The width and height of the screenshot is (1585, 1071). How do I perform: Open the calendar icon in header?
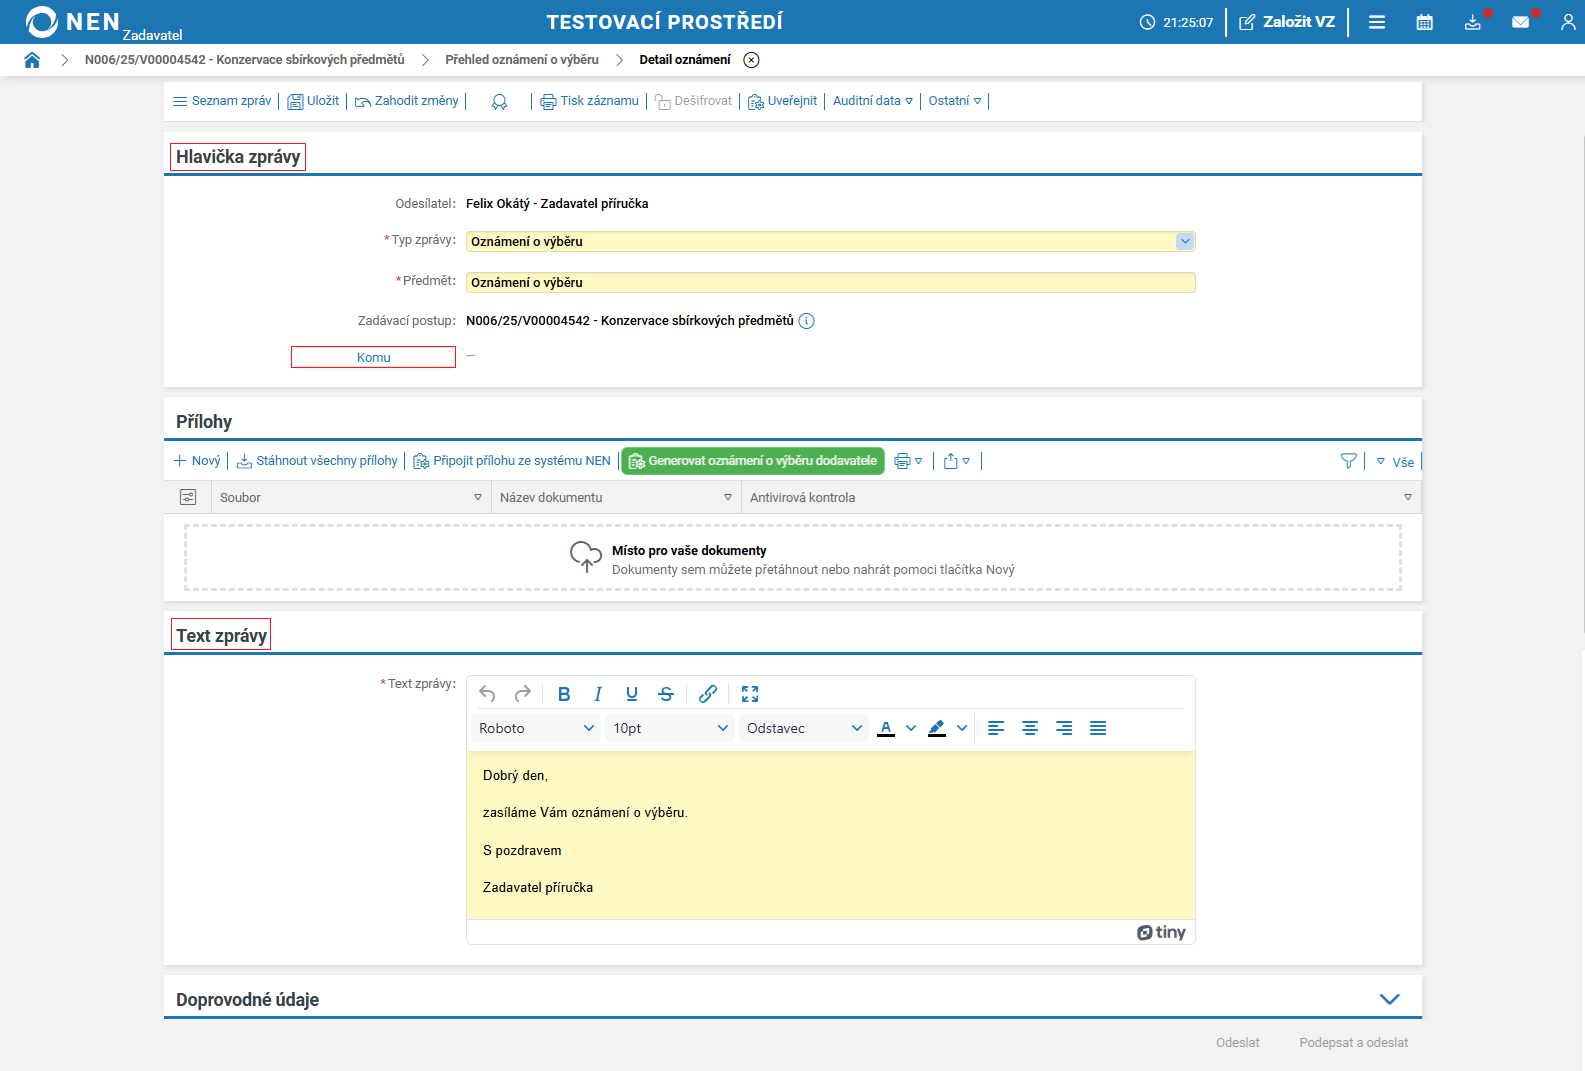click(x=1424, y=22)
